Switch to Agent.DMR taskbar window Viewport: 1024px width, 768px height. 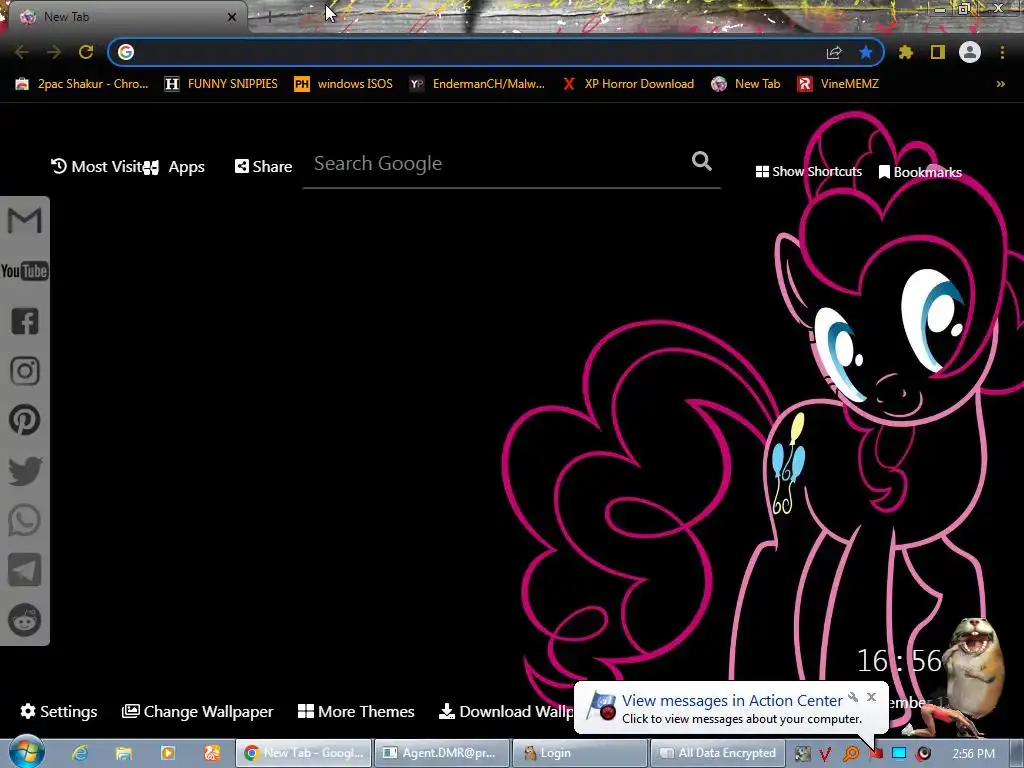[441, 753]
